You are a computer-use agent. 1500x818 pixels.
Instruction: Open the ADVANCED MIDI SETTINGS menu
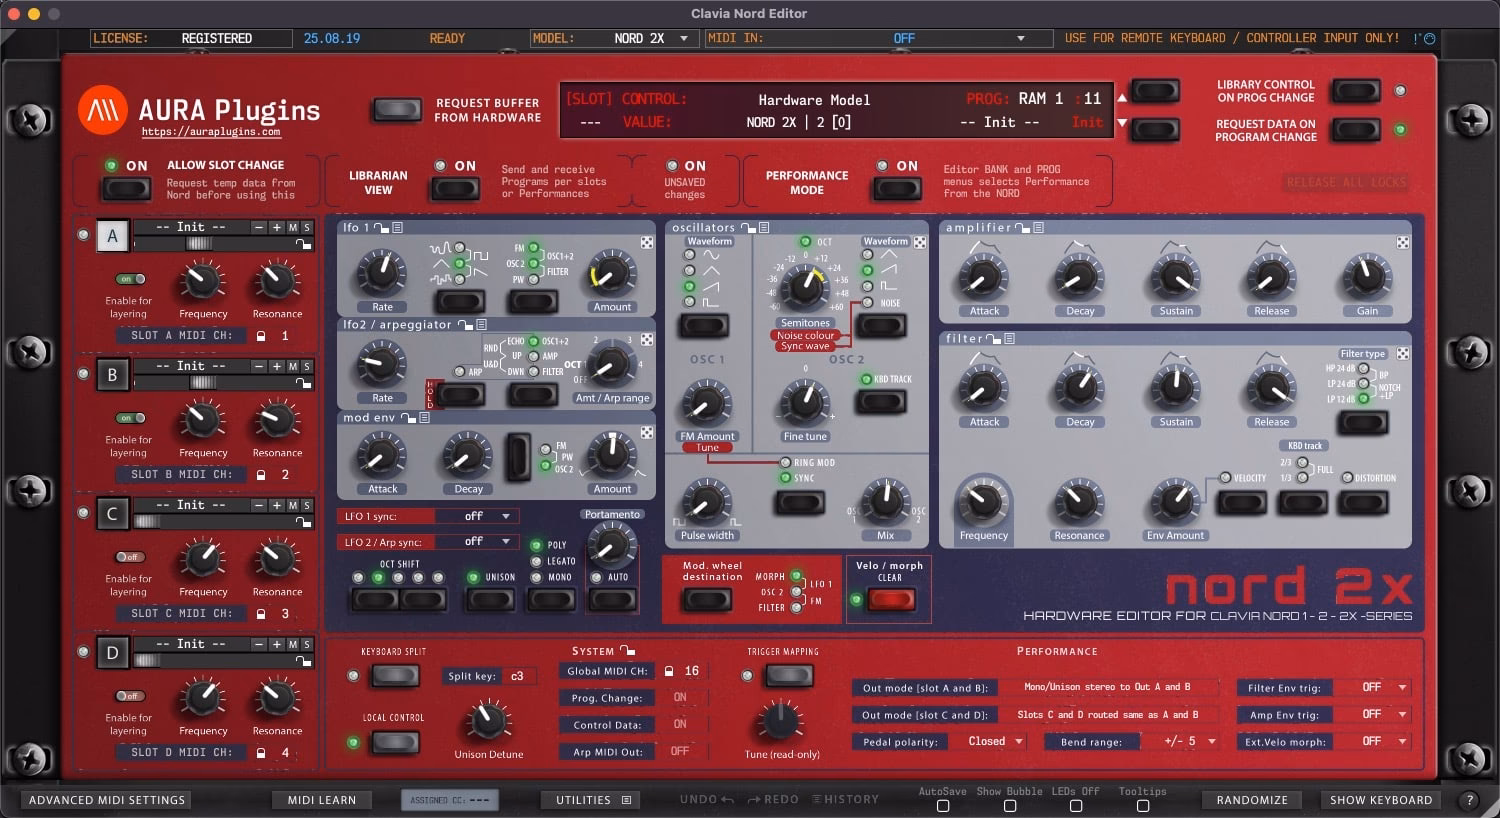pyautogui.click(x=105, y=799)
